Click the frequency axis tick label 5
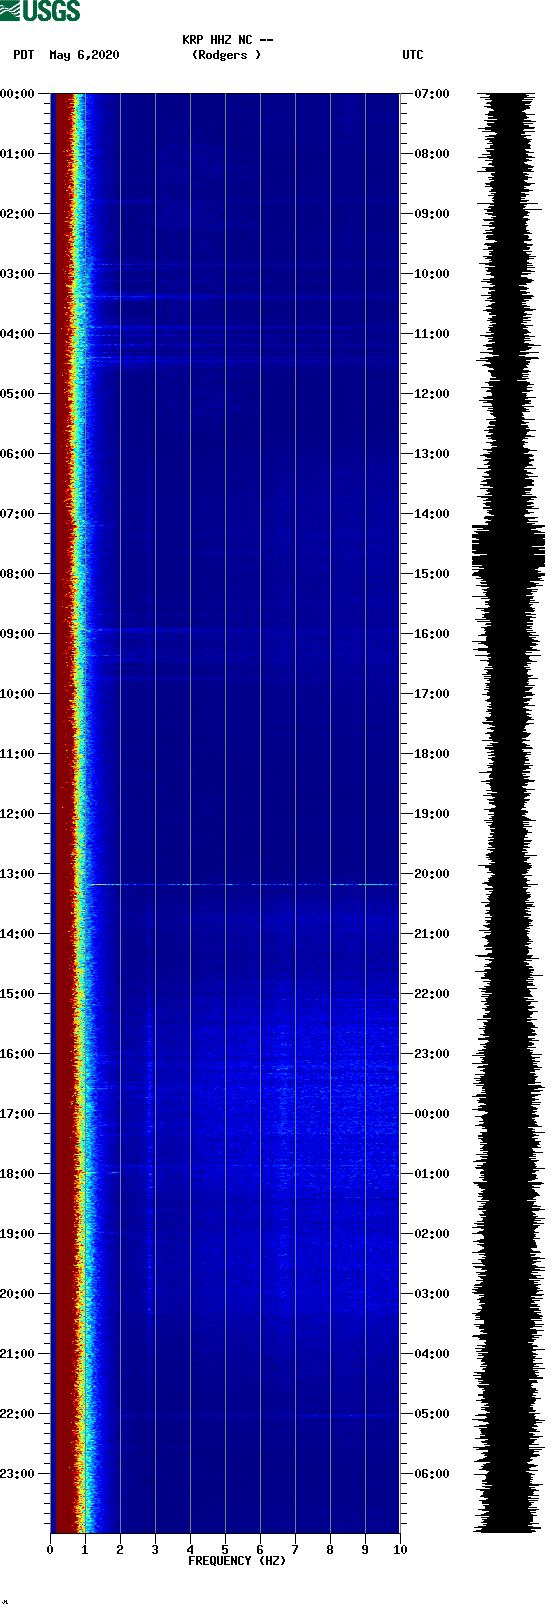Viewport: 552px width, 1613px height. click(x=225, y=1550)
